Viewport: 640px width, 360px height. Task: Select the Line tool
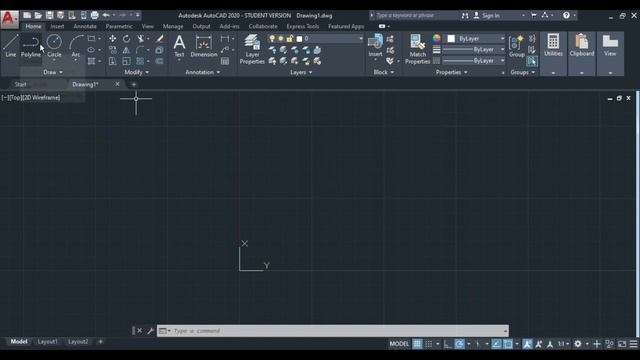tap(11, 46)
